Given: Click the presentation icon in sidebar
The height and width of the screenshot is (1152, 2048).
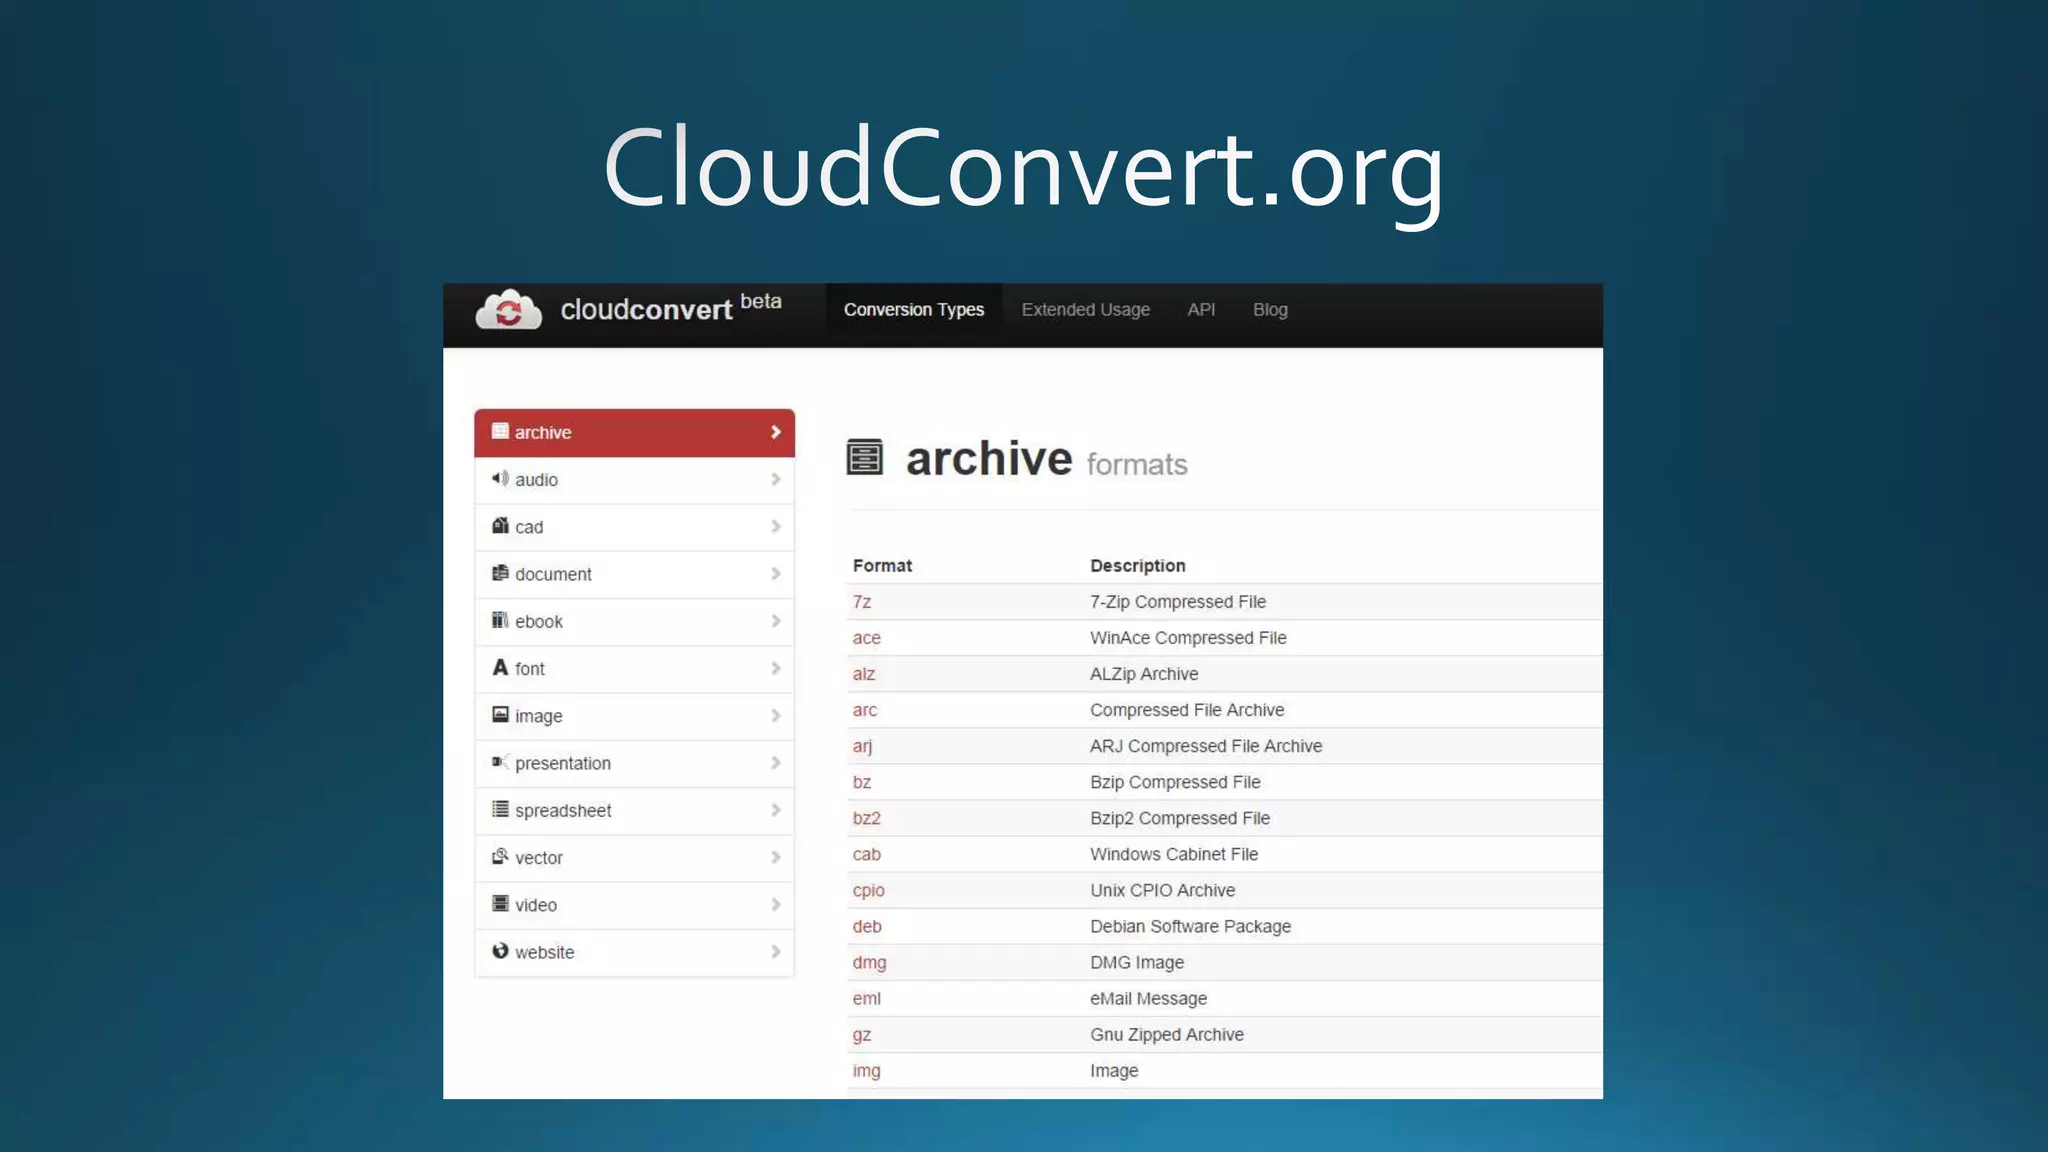Looking at the screenshot, I should pyautogui.click(x=500, y=762).
